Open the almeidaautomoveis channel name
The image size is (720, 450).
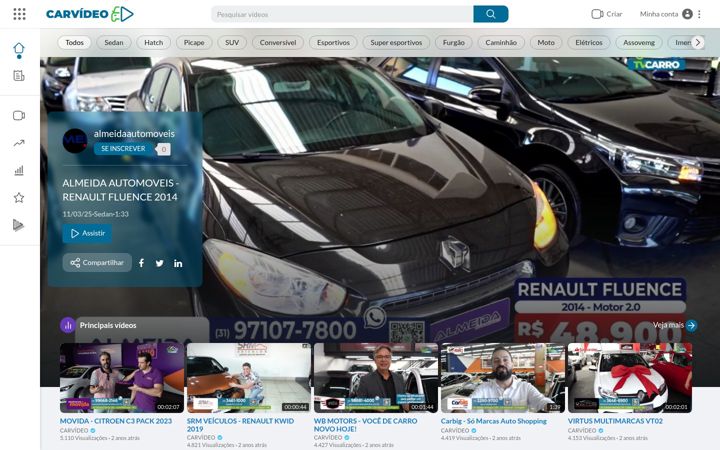tap(134, 134)
